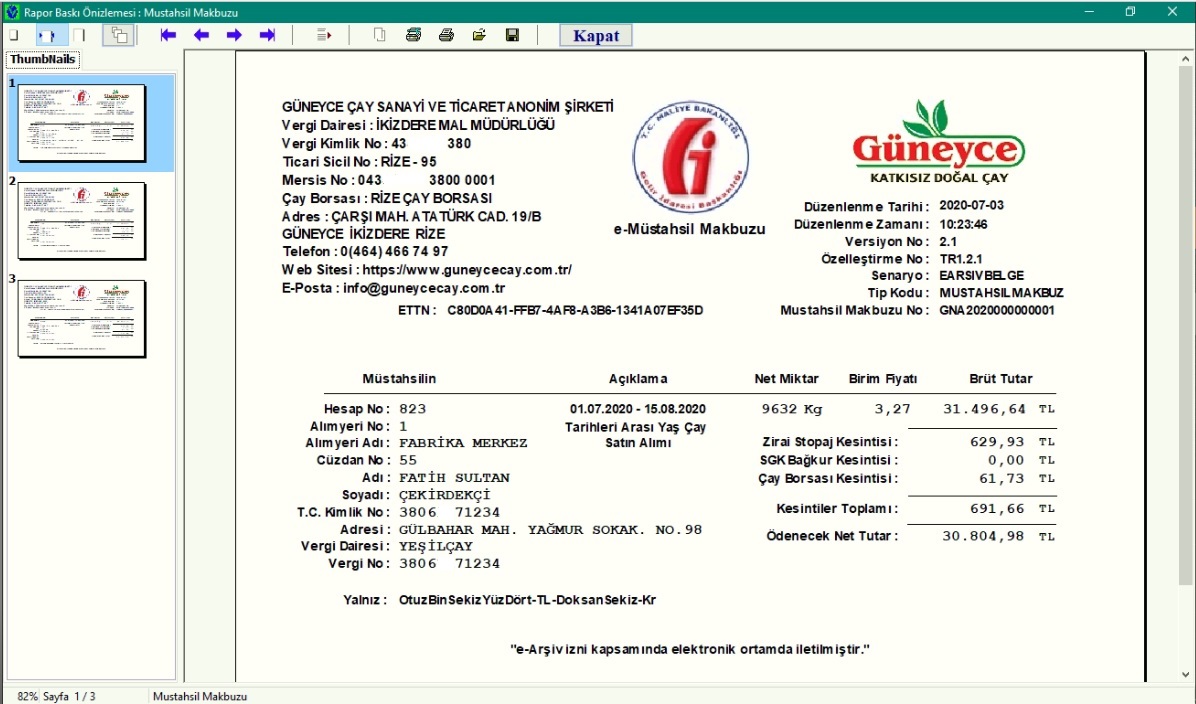Screen dimensions: 1196x704
Task: Click the e-Müstahsil Makbuzu heading
Action: 690,229
